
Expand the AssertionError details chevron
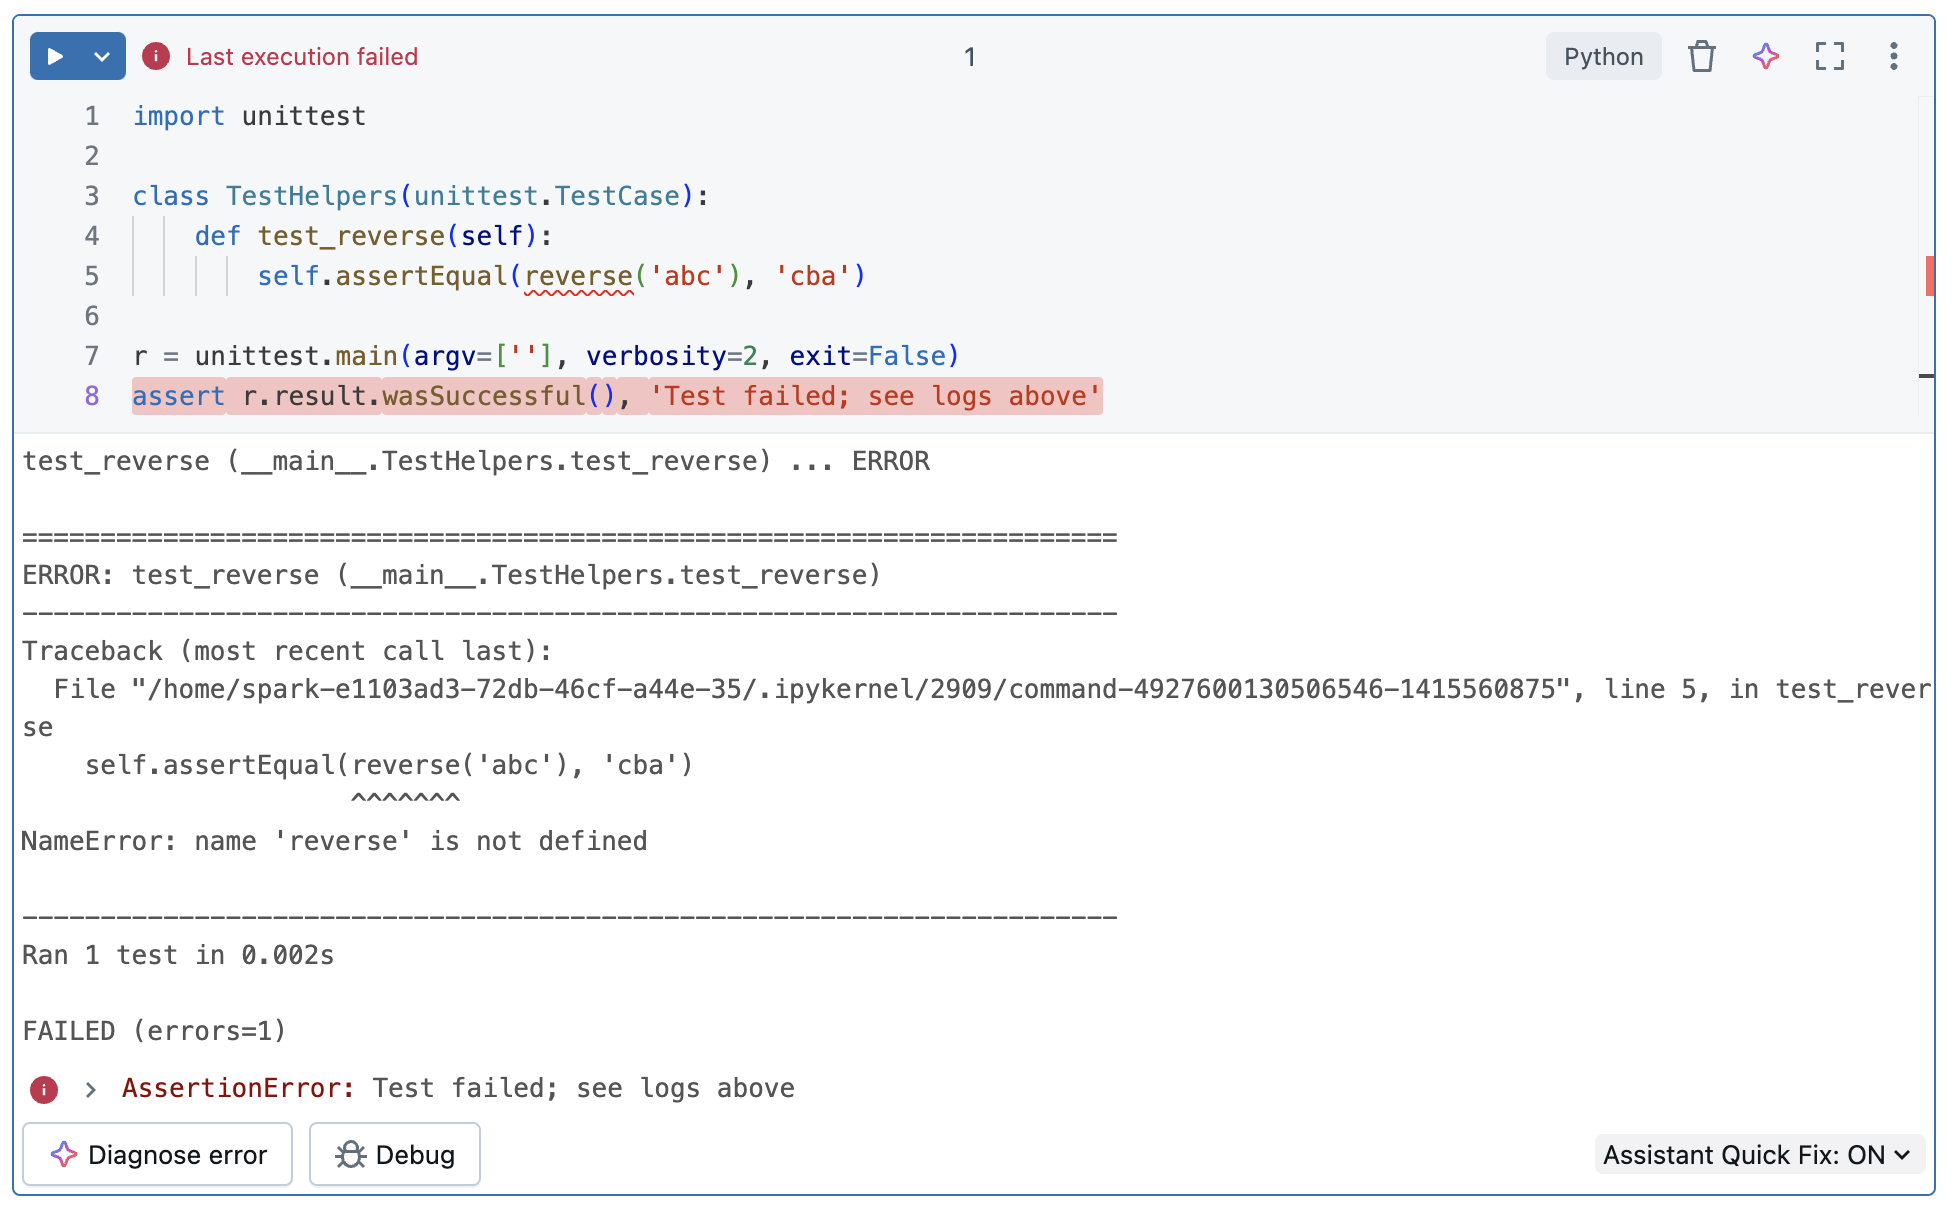pos(90,1089)
